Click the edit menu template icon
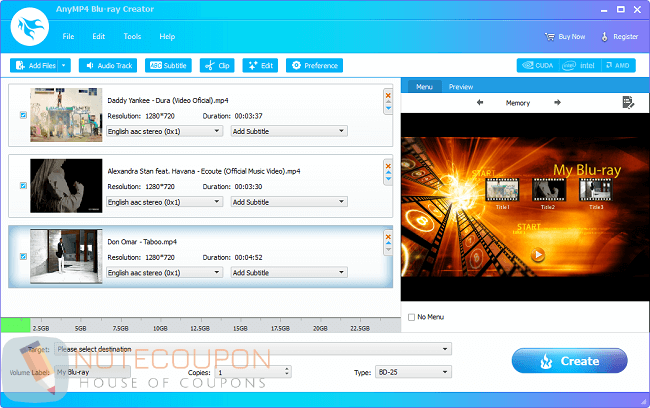The height and width of the screenshot is (408, 650). coord(628,102)
